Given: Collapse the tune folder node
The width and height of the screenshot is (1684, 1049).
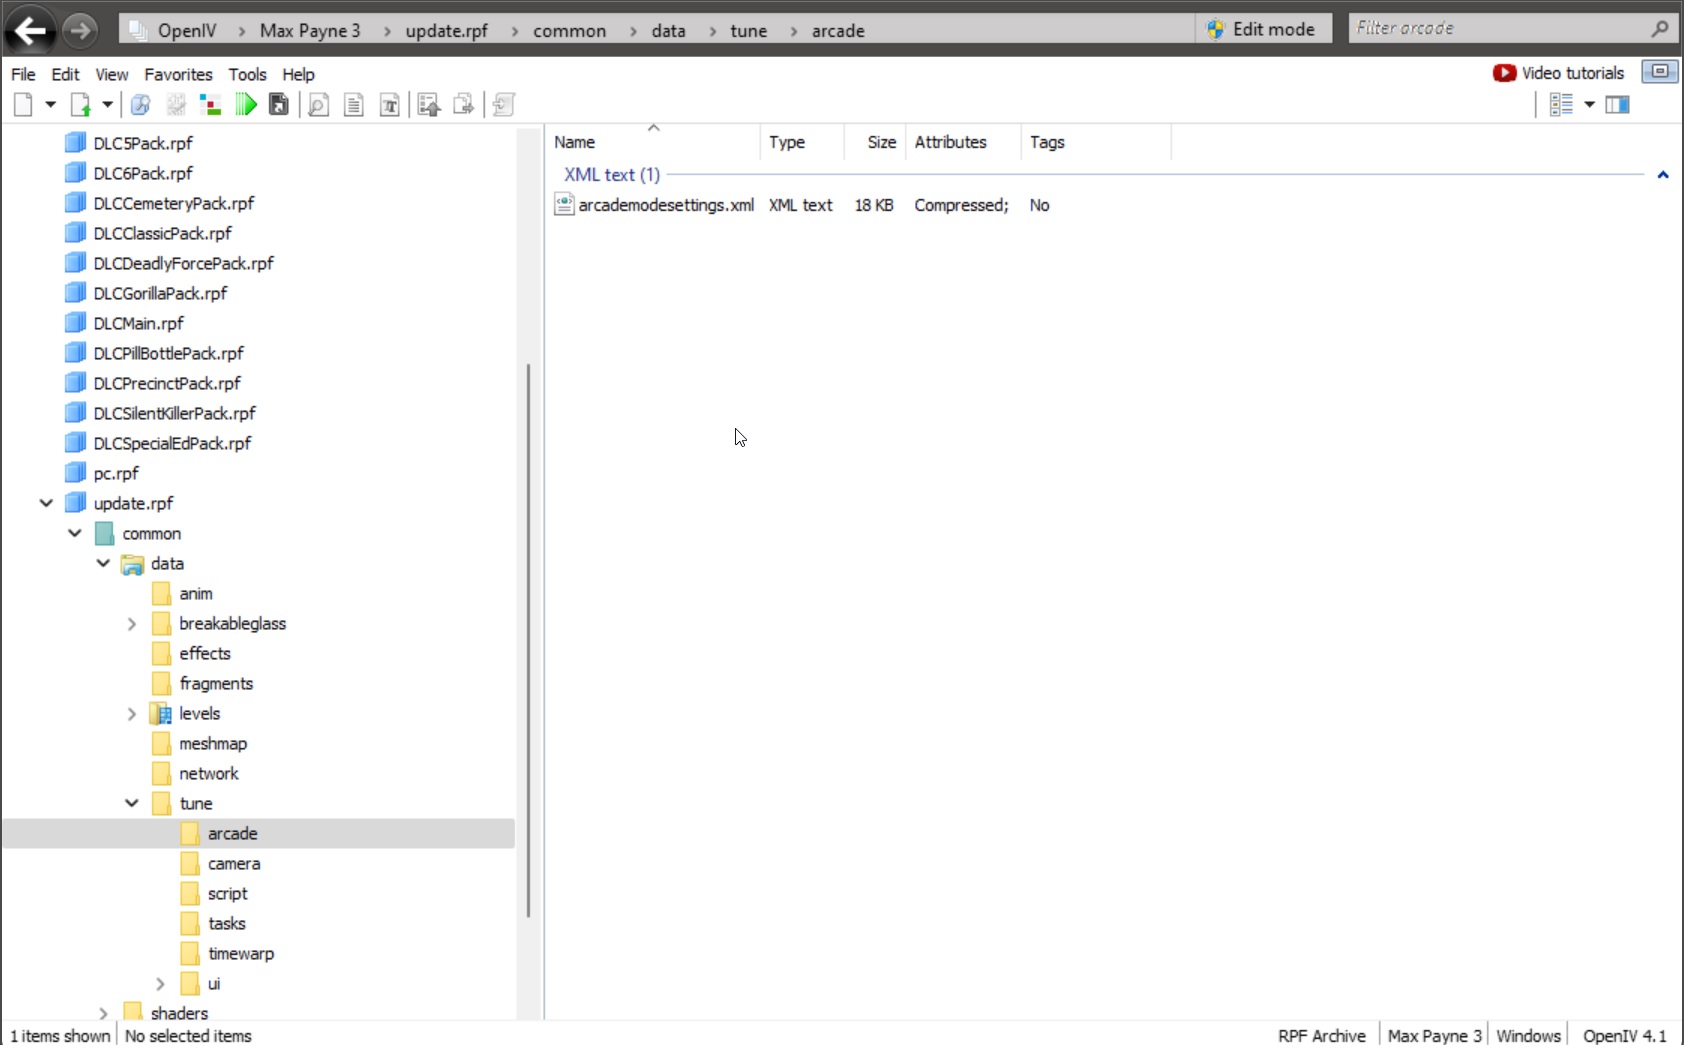Looking at the screenshot, I should tap(132, 803).
